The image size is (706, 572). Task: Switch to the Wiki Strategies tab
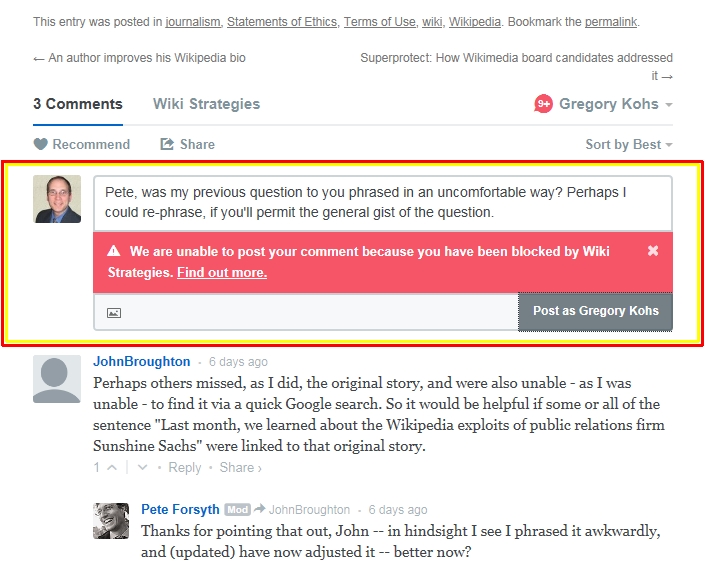[x=206, y=104]
